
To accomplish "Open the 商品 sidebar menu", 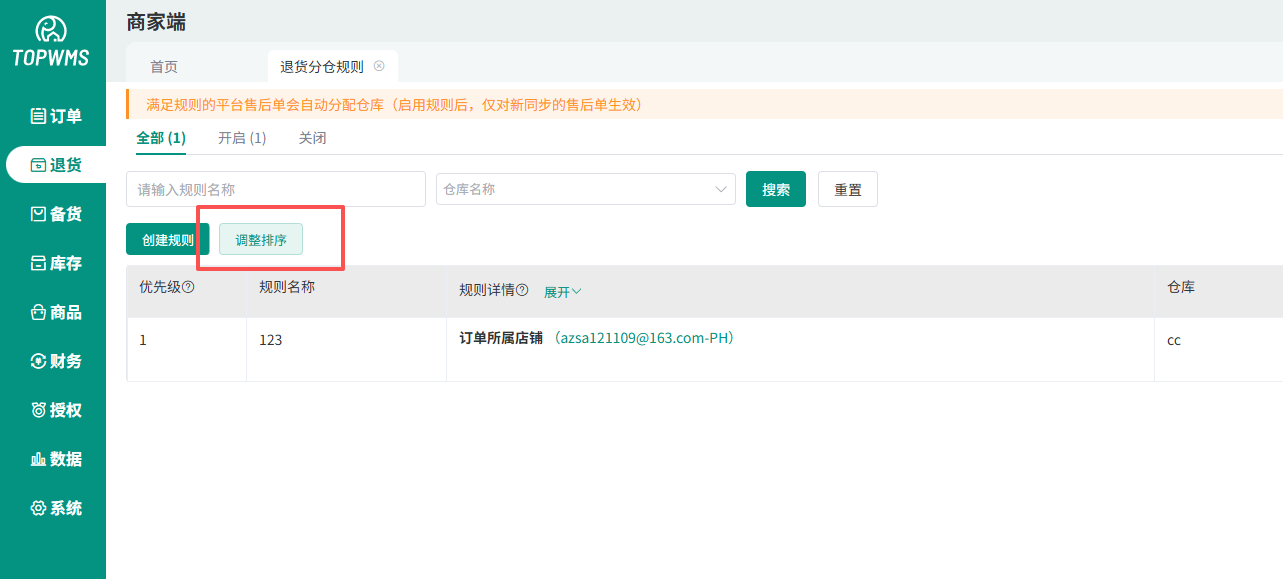I will click(x=56, y=312).
